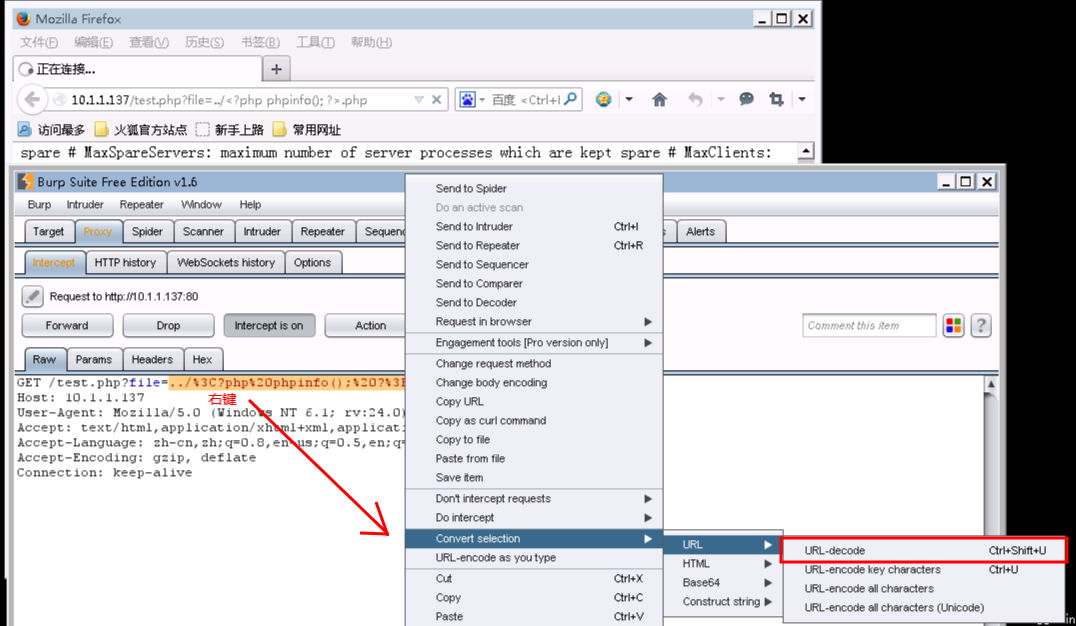Switch to HTTP history tab
The image size is (1076, 626).
126,262
